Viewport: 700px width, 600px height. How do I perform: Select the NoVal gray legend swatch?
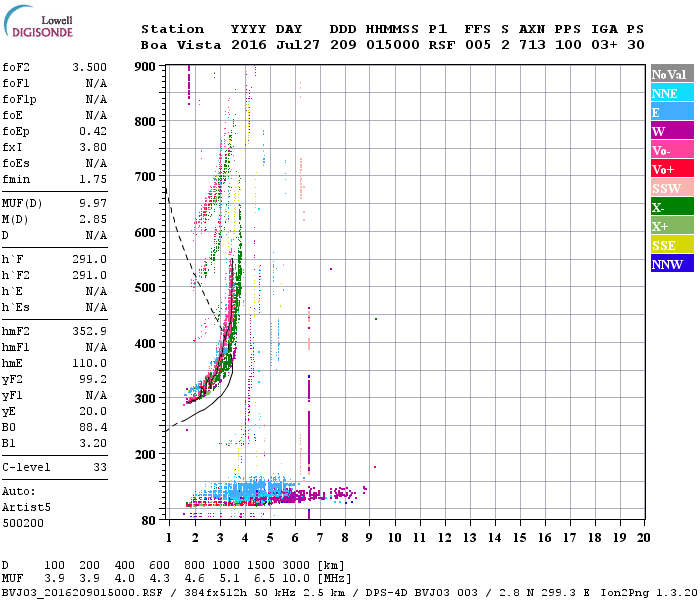coord(672,74)
